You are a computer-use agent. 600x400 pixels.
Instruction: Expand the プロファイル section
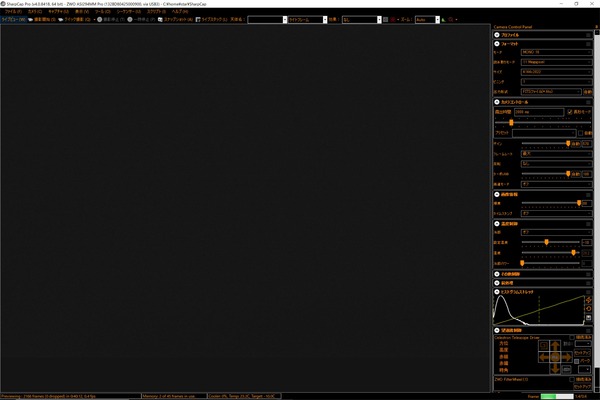coord(497,35)
